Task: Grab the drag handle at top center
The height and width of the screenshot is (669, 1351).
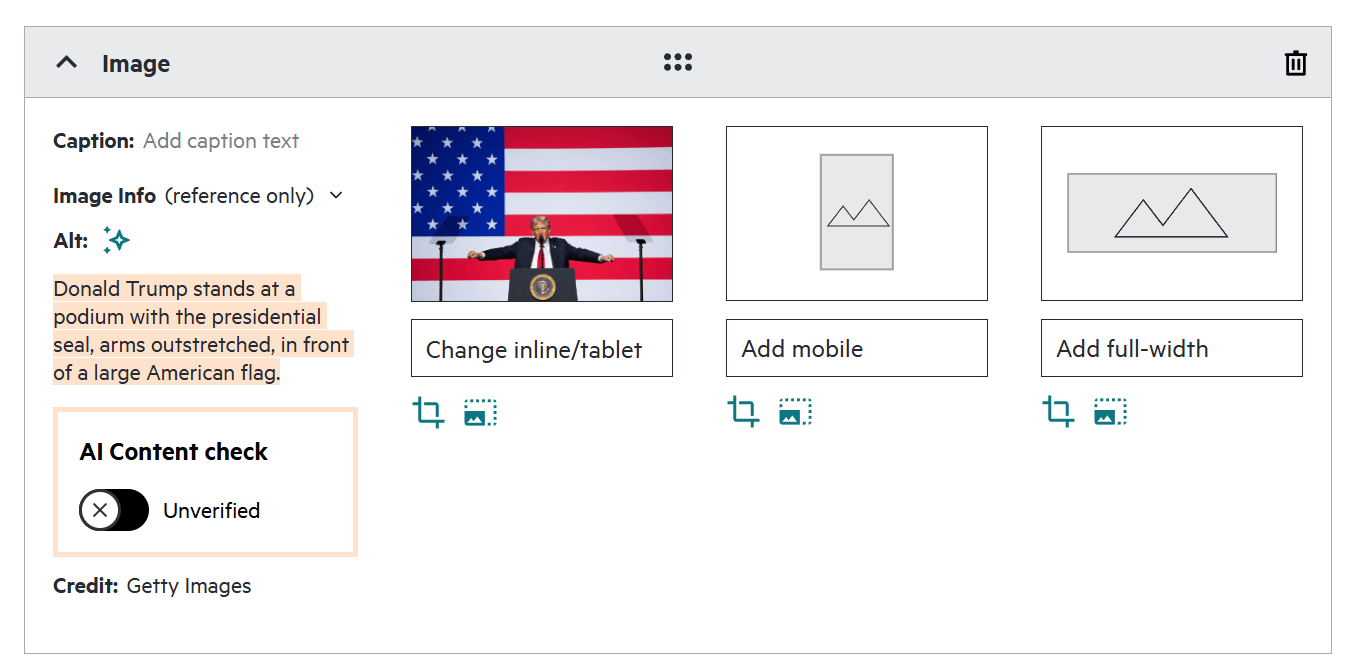Action: tap(677, 61)
